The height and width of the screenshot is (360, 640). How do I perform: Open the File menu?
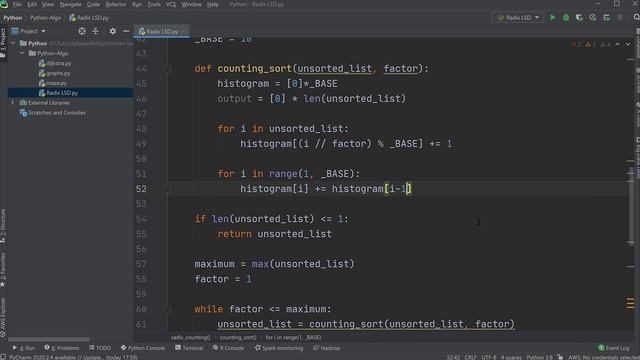pyautogui.click(x=17, y=4)
